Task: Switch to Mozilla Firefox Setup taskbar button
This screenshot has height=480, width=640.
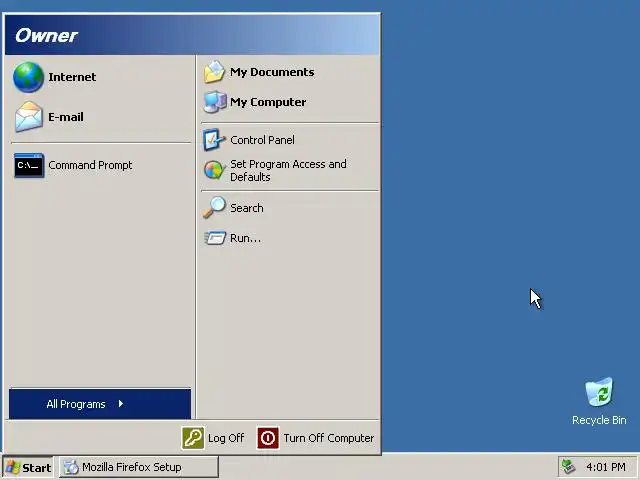Action: 139,467
